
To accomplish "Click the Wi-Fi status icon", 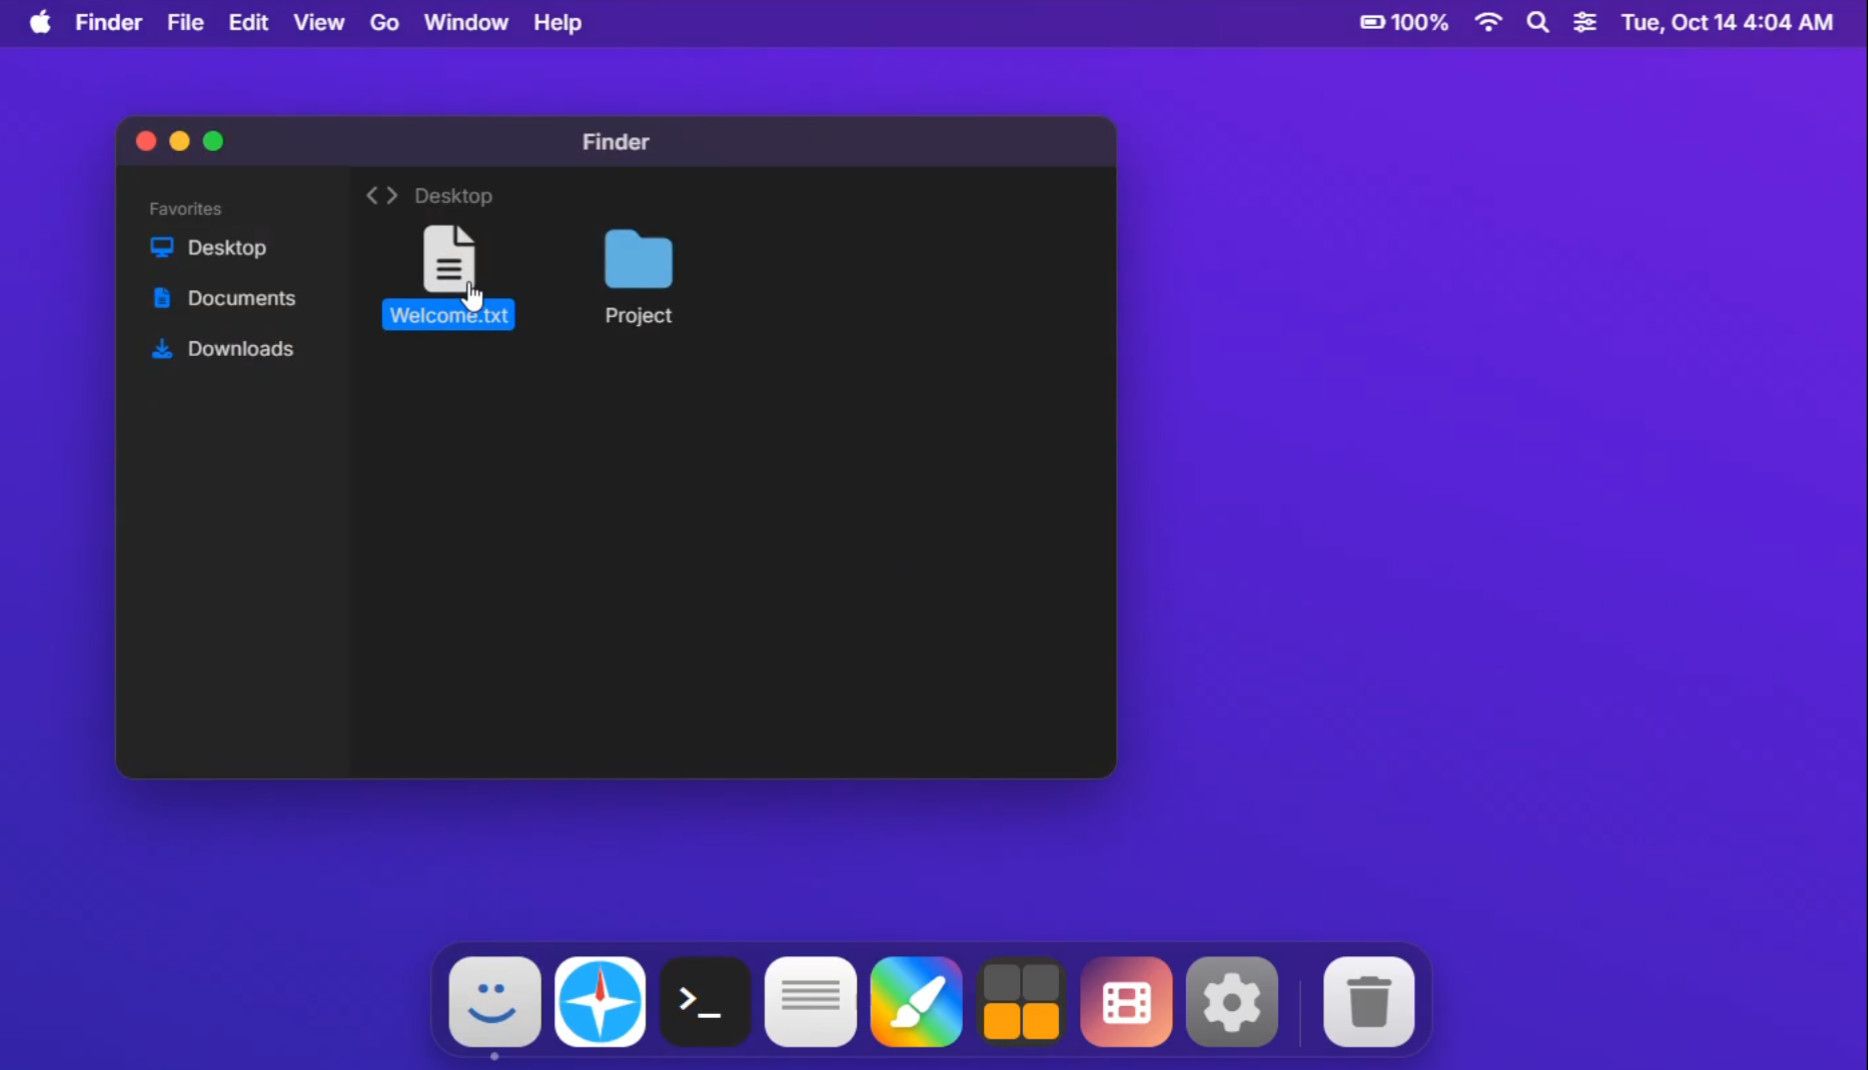I will 1488,21.
